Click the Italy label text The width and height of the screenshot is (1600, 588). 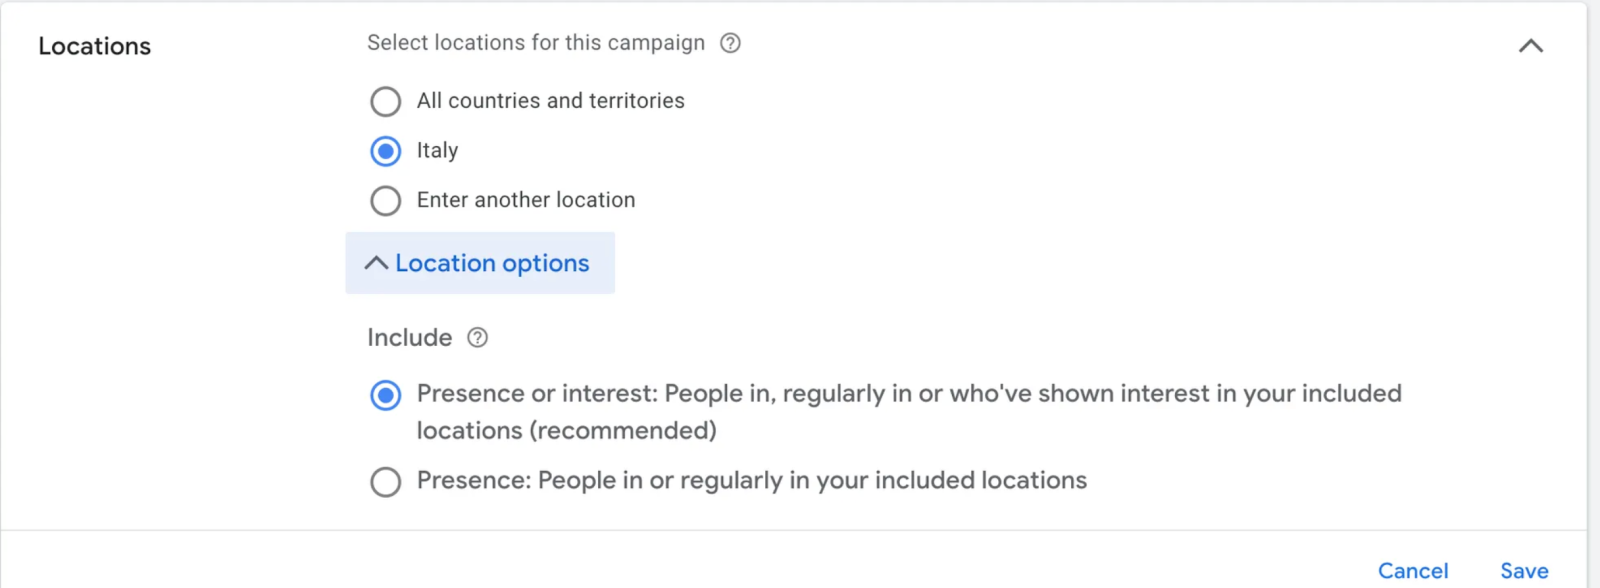pos(436,150)
